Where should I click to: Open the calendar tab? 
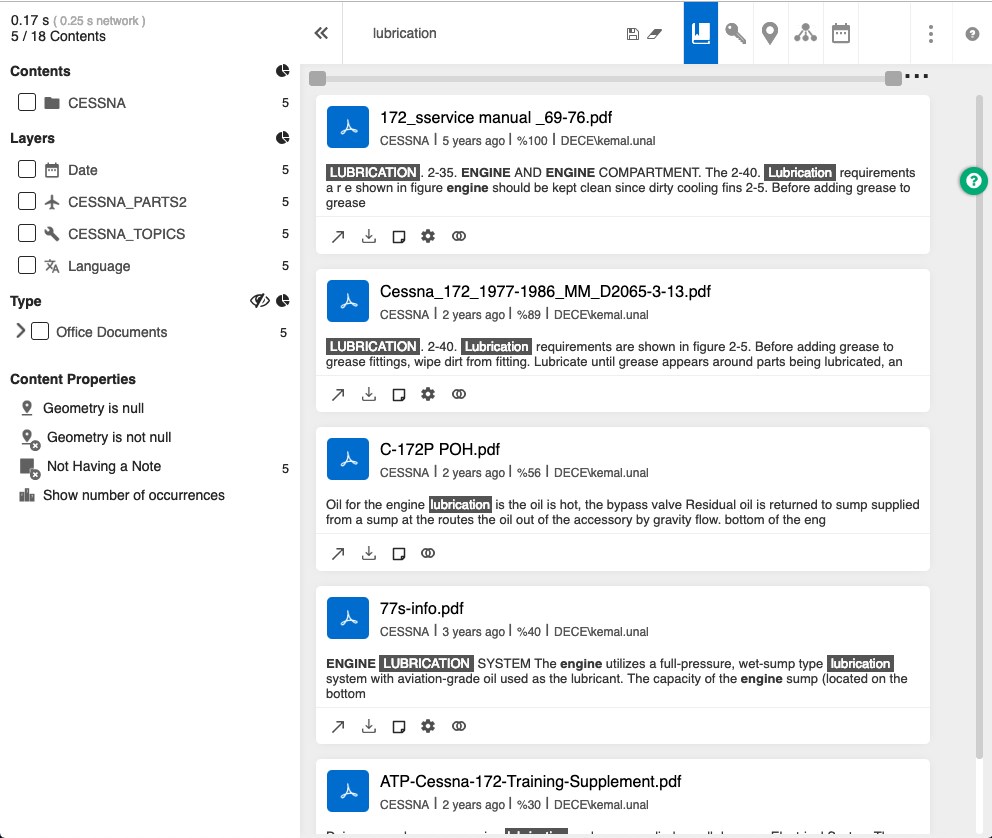point(841,33)
